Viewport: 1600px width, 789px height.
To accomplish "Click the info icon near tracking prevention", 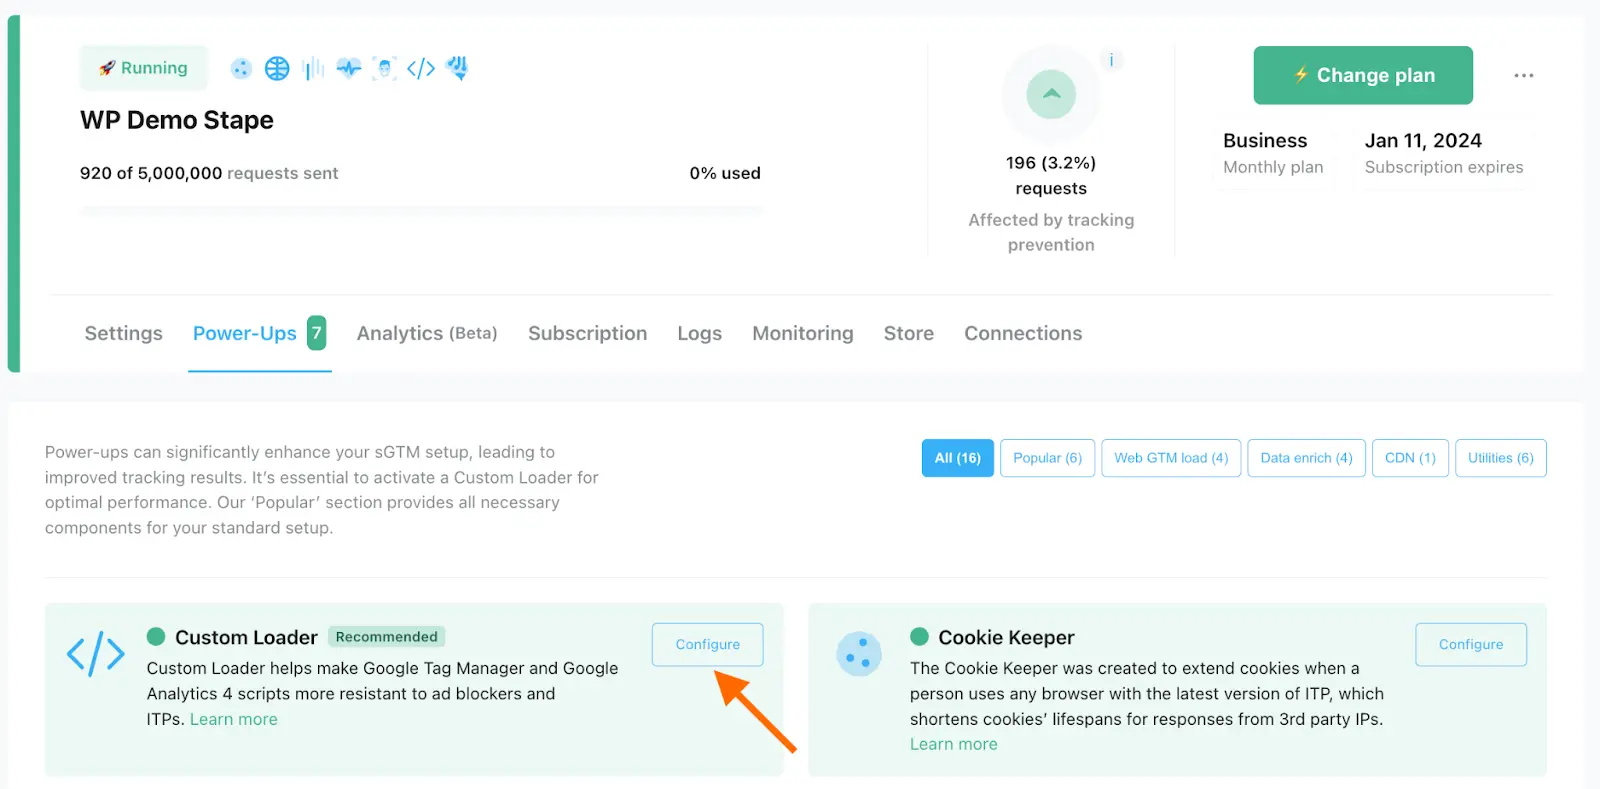I will point(1111,60).
